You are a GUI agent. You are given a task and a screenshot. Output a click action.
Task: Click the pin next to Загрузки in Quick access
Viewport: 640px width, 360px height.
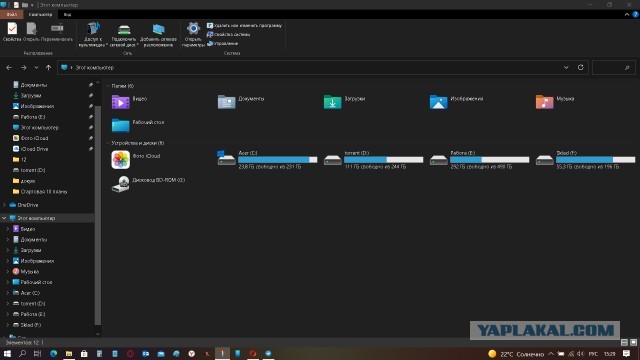(x=91, y=96)
